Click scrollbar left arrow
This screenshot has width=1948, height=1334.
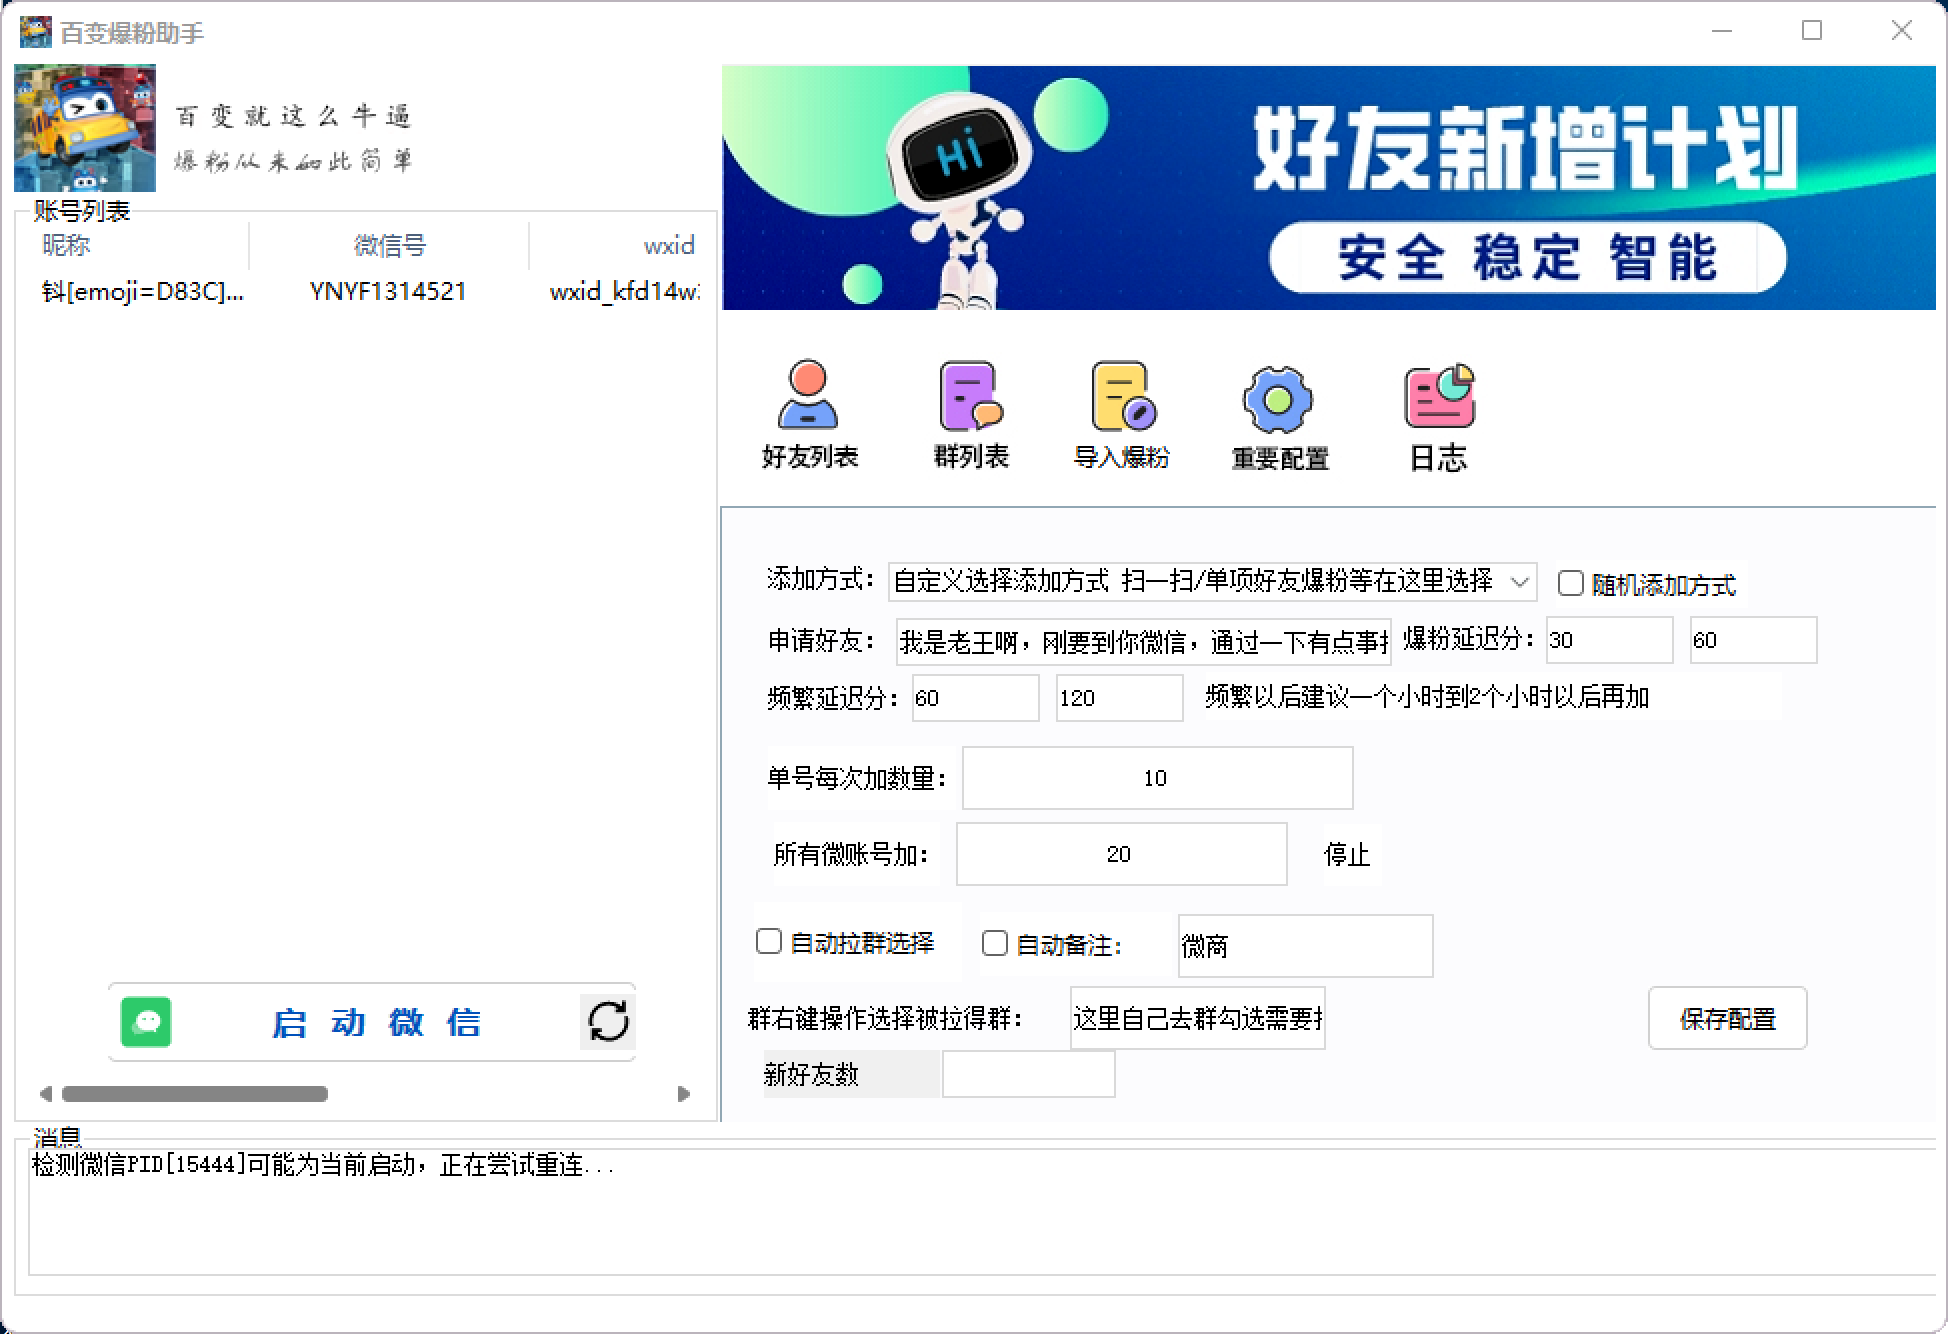(45, 1094)
